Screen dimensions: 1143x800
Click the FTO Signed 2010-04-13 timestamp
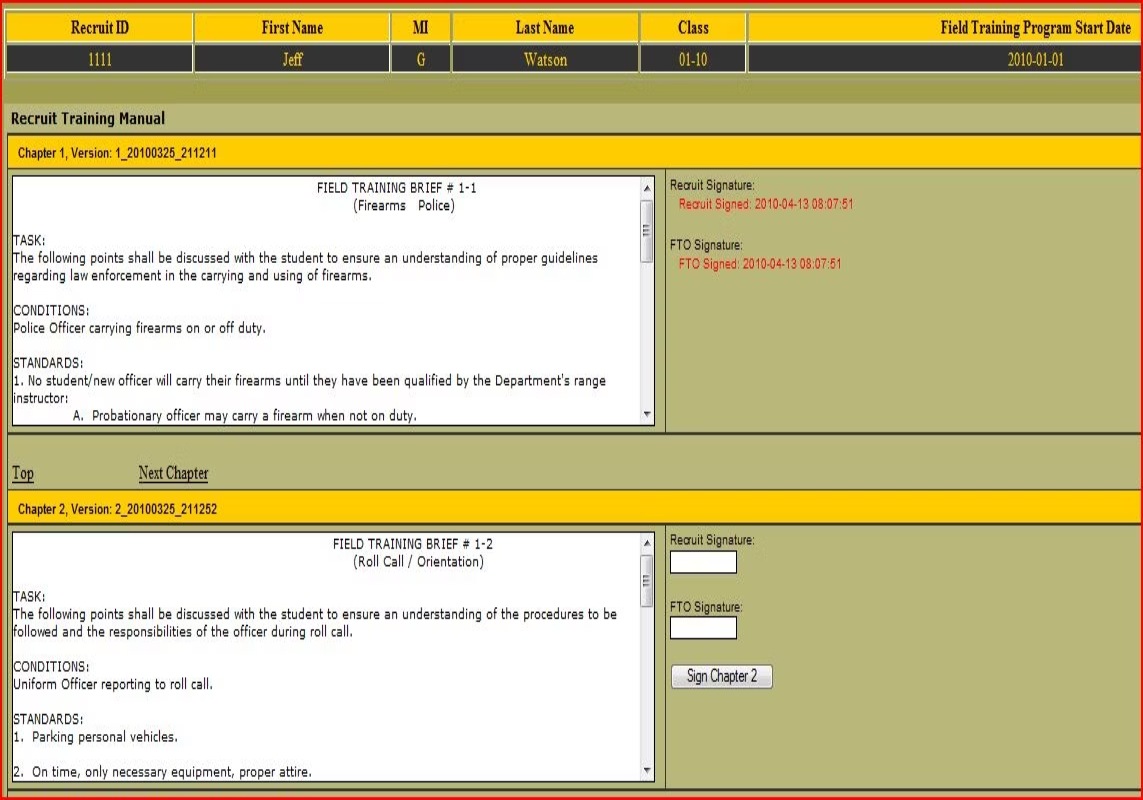760,264
